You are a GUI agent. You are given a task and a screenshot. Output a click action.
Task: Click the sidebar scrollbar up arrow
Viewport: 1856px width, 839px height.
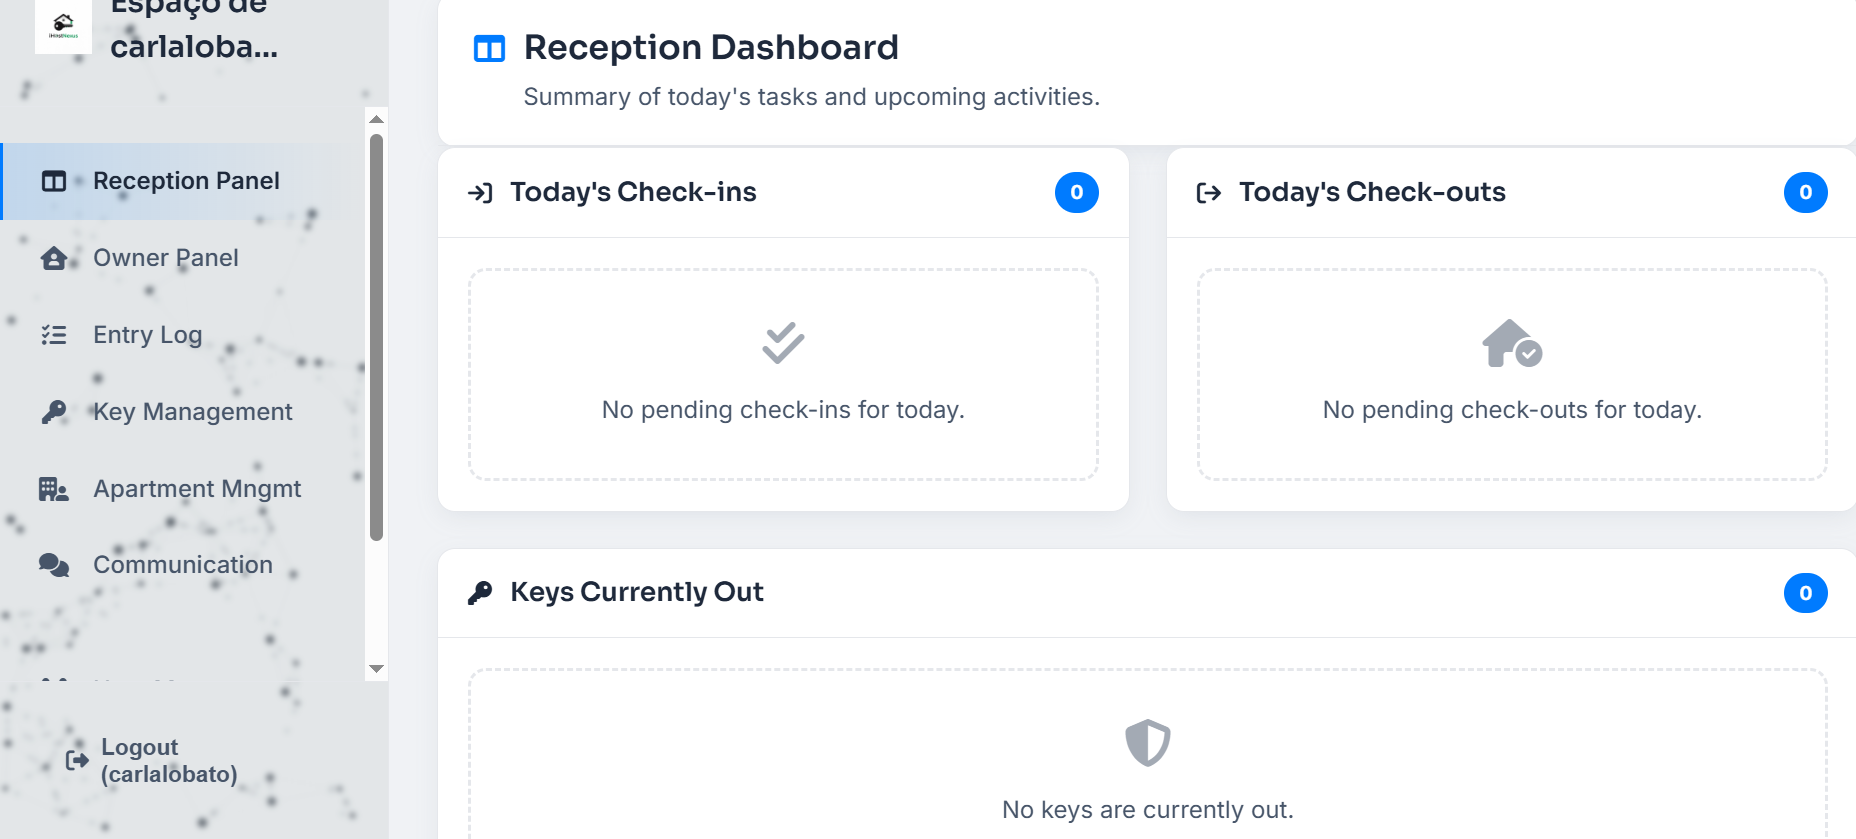tap(376, 119)
